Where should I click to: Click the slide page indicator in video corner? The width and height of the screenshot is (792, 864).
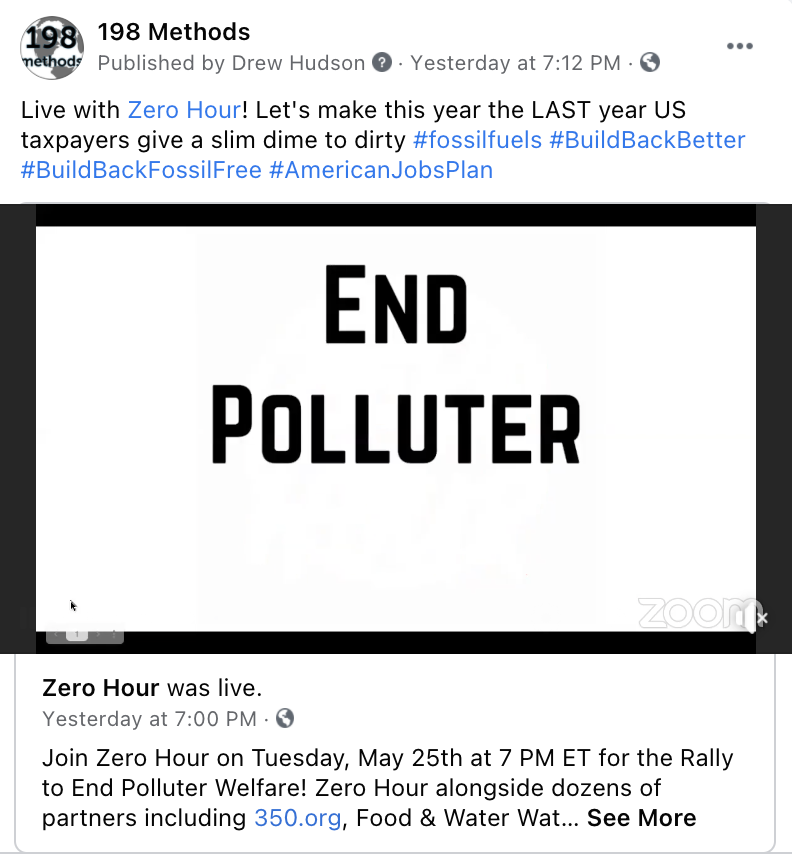pos(78,634)
